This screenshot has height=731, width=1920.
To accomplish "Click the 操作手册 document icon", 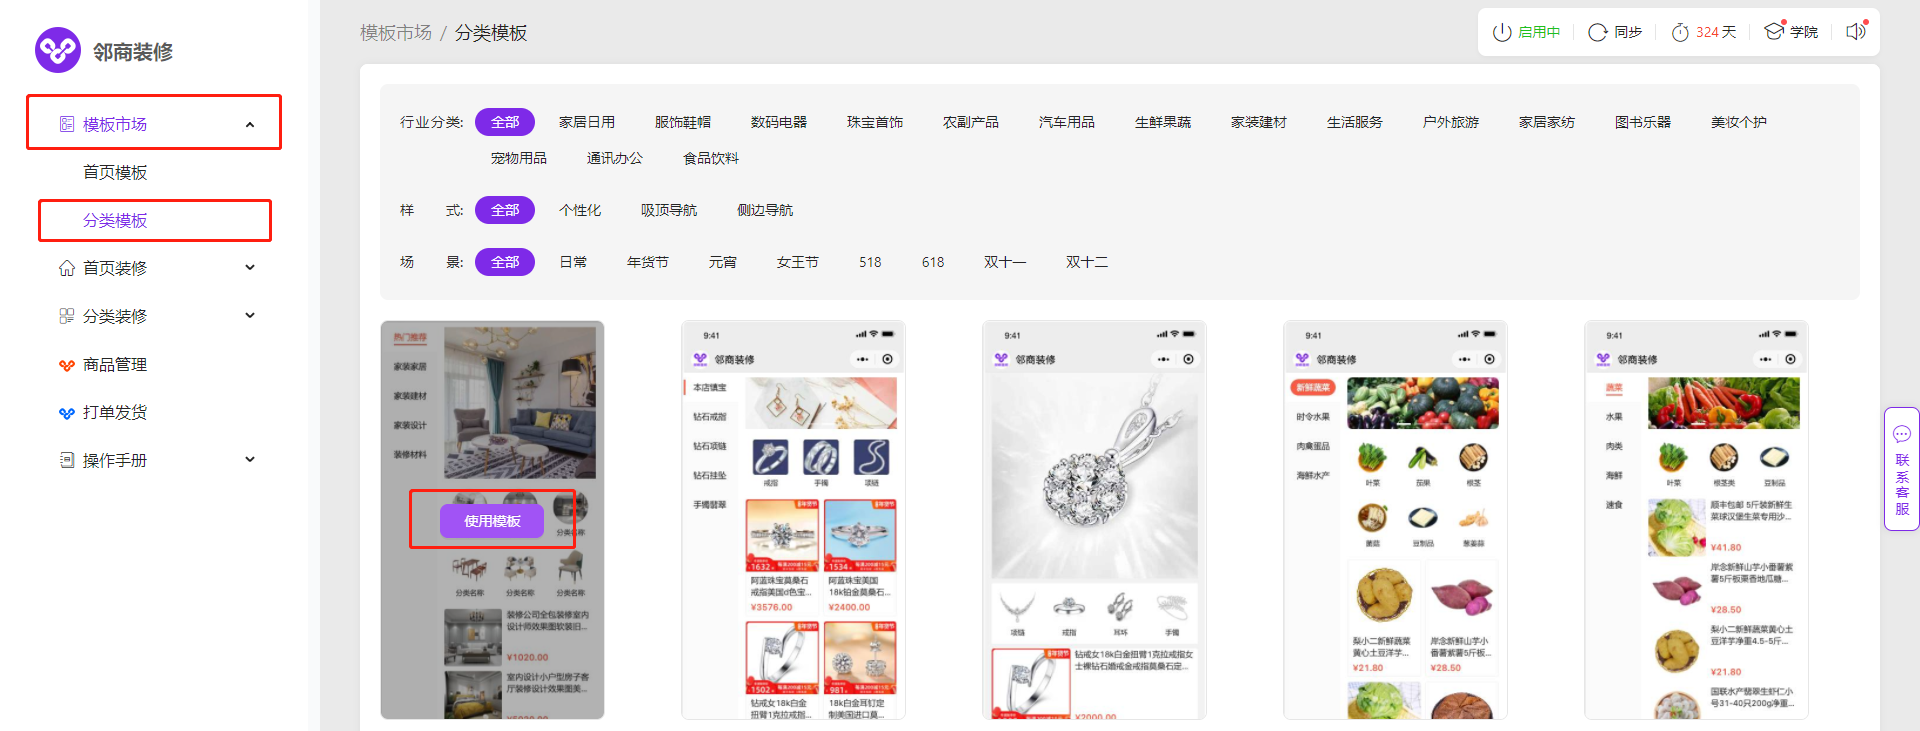I will 67,460.
